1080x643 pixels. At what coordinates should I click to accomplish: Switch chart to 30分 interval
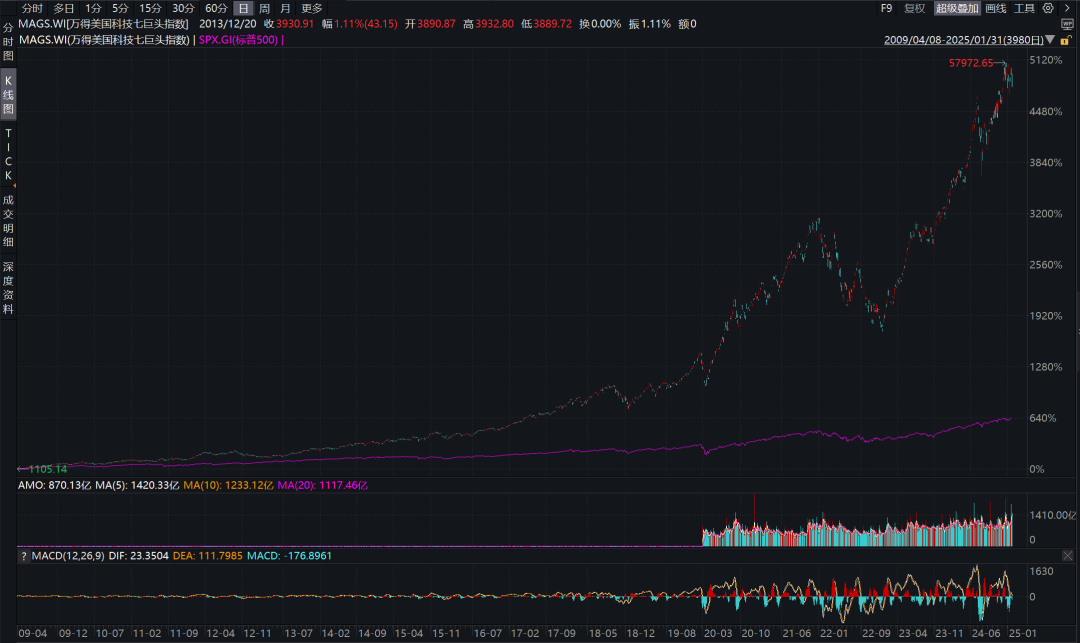click(x=183, y=8)
